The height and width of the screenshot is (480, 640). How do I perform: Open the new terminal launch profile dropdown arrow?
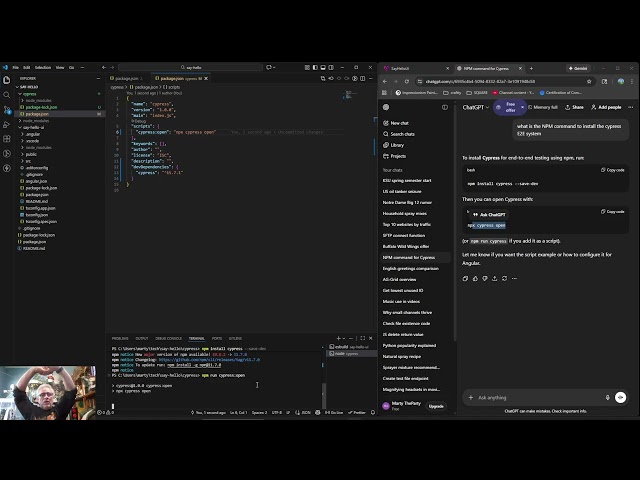[x=344, y=338]
